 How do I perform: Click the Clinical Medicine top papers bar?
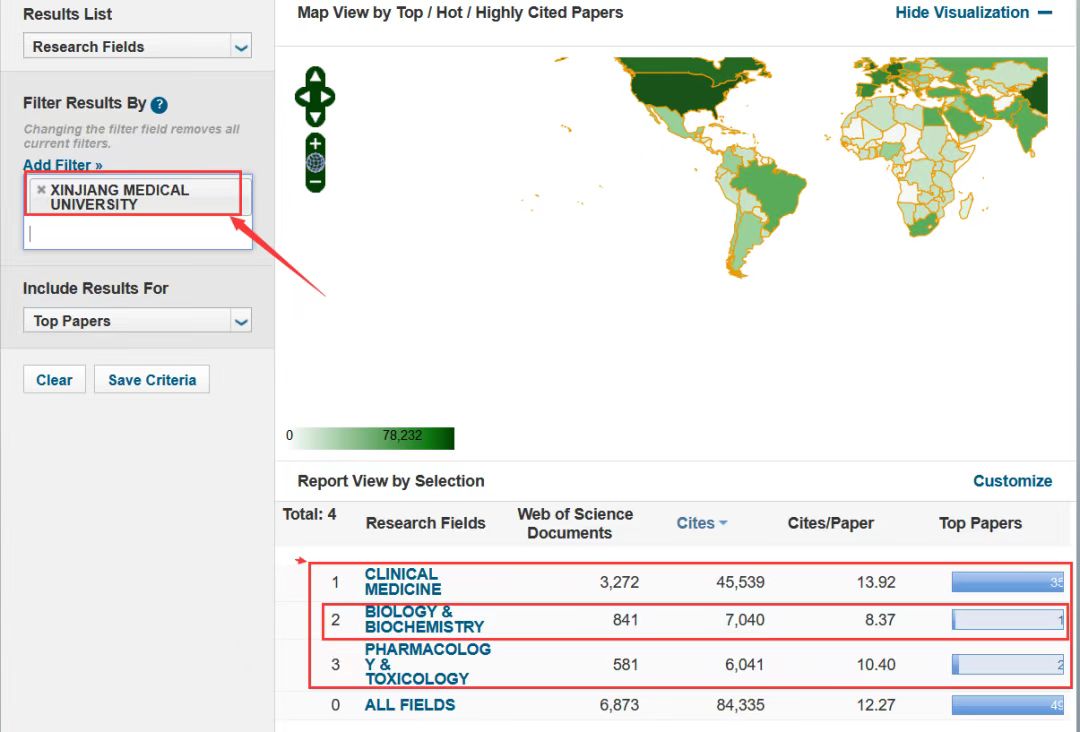pyautogui.click(x=1006, y=582)
